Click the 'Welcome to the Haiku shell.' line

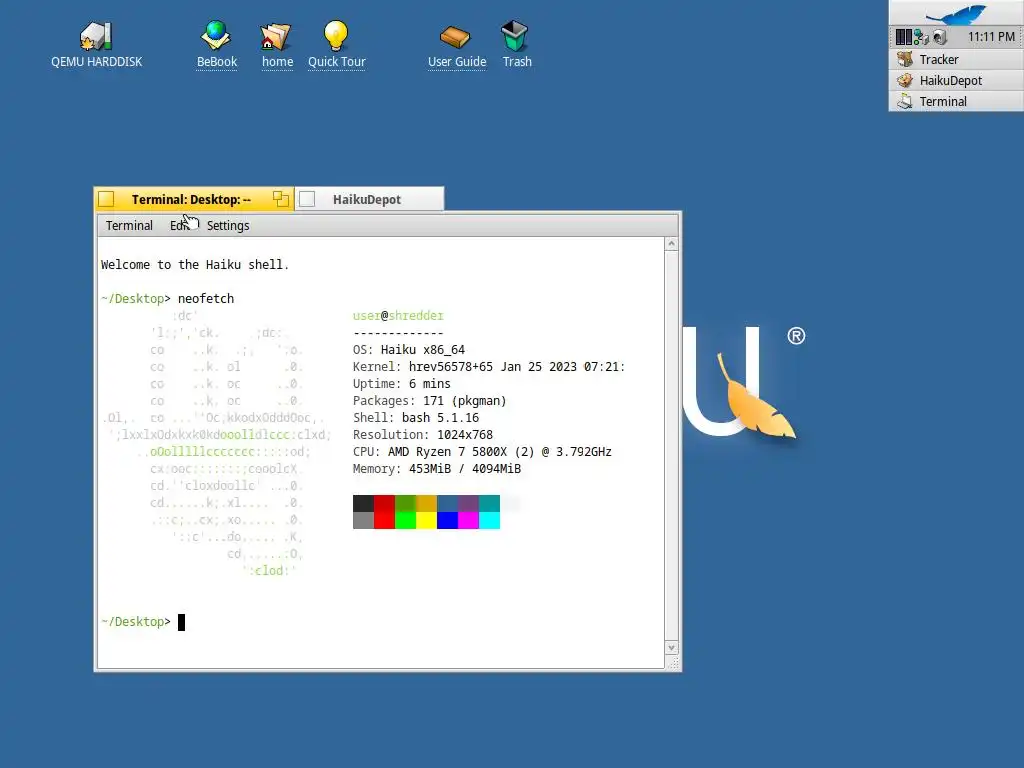point(195,264)
